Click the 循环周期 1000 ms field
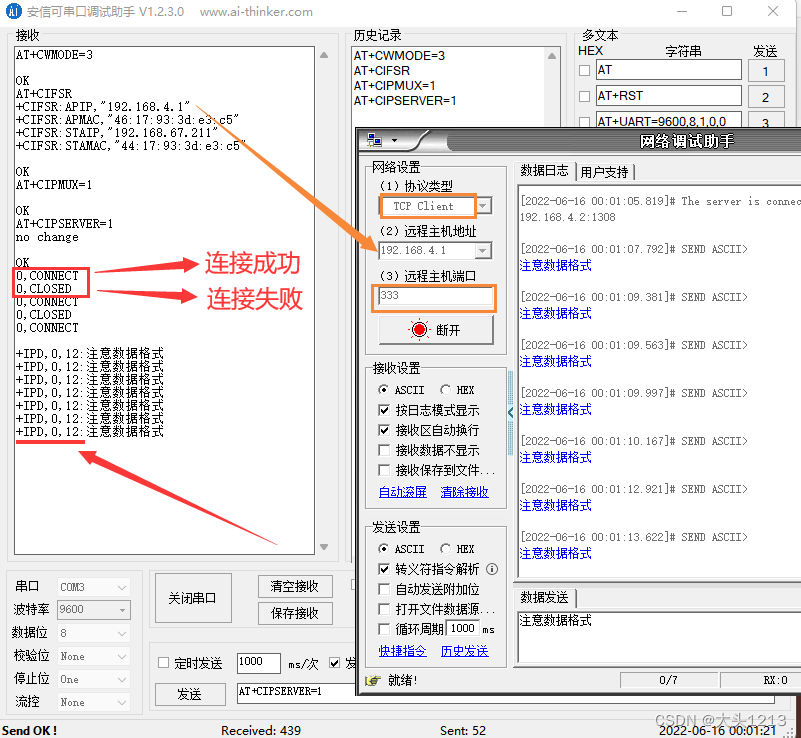 (462, 628)
